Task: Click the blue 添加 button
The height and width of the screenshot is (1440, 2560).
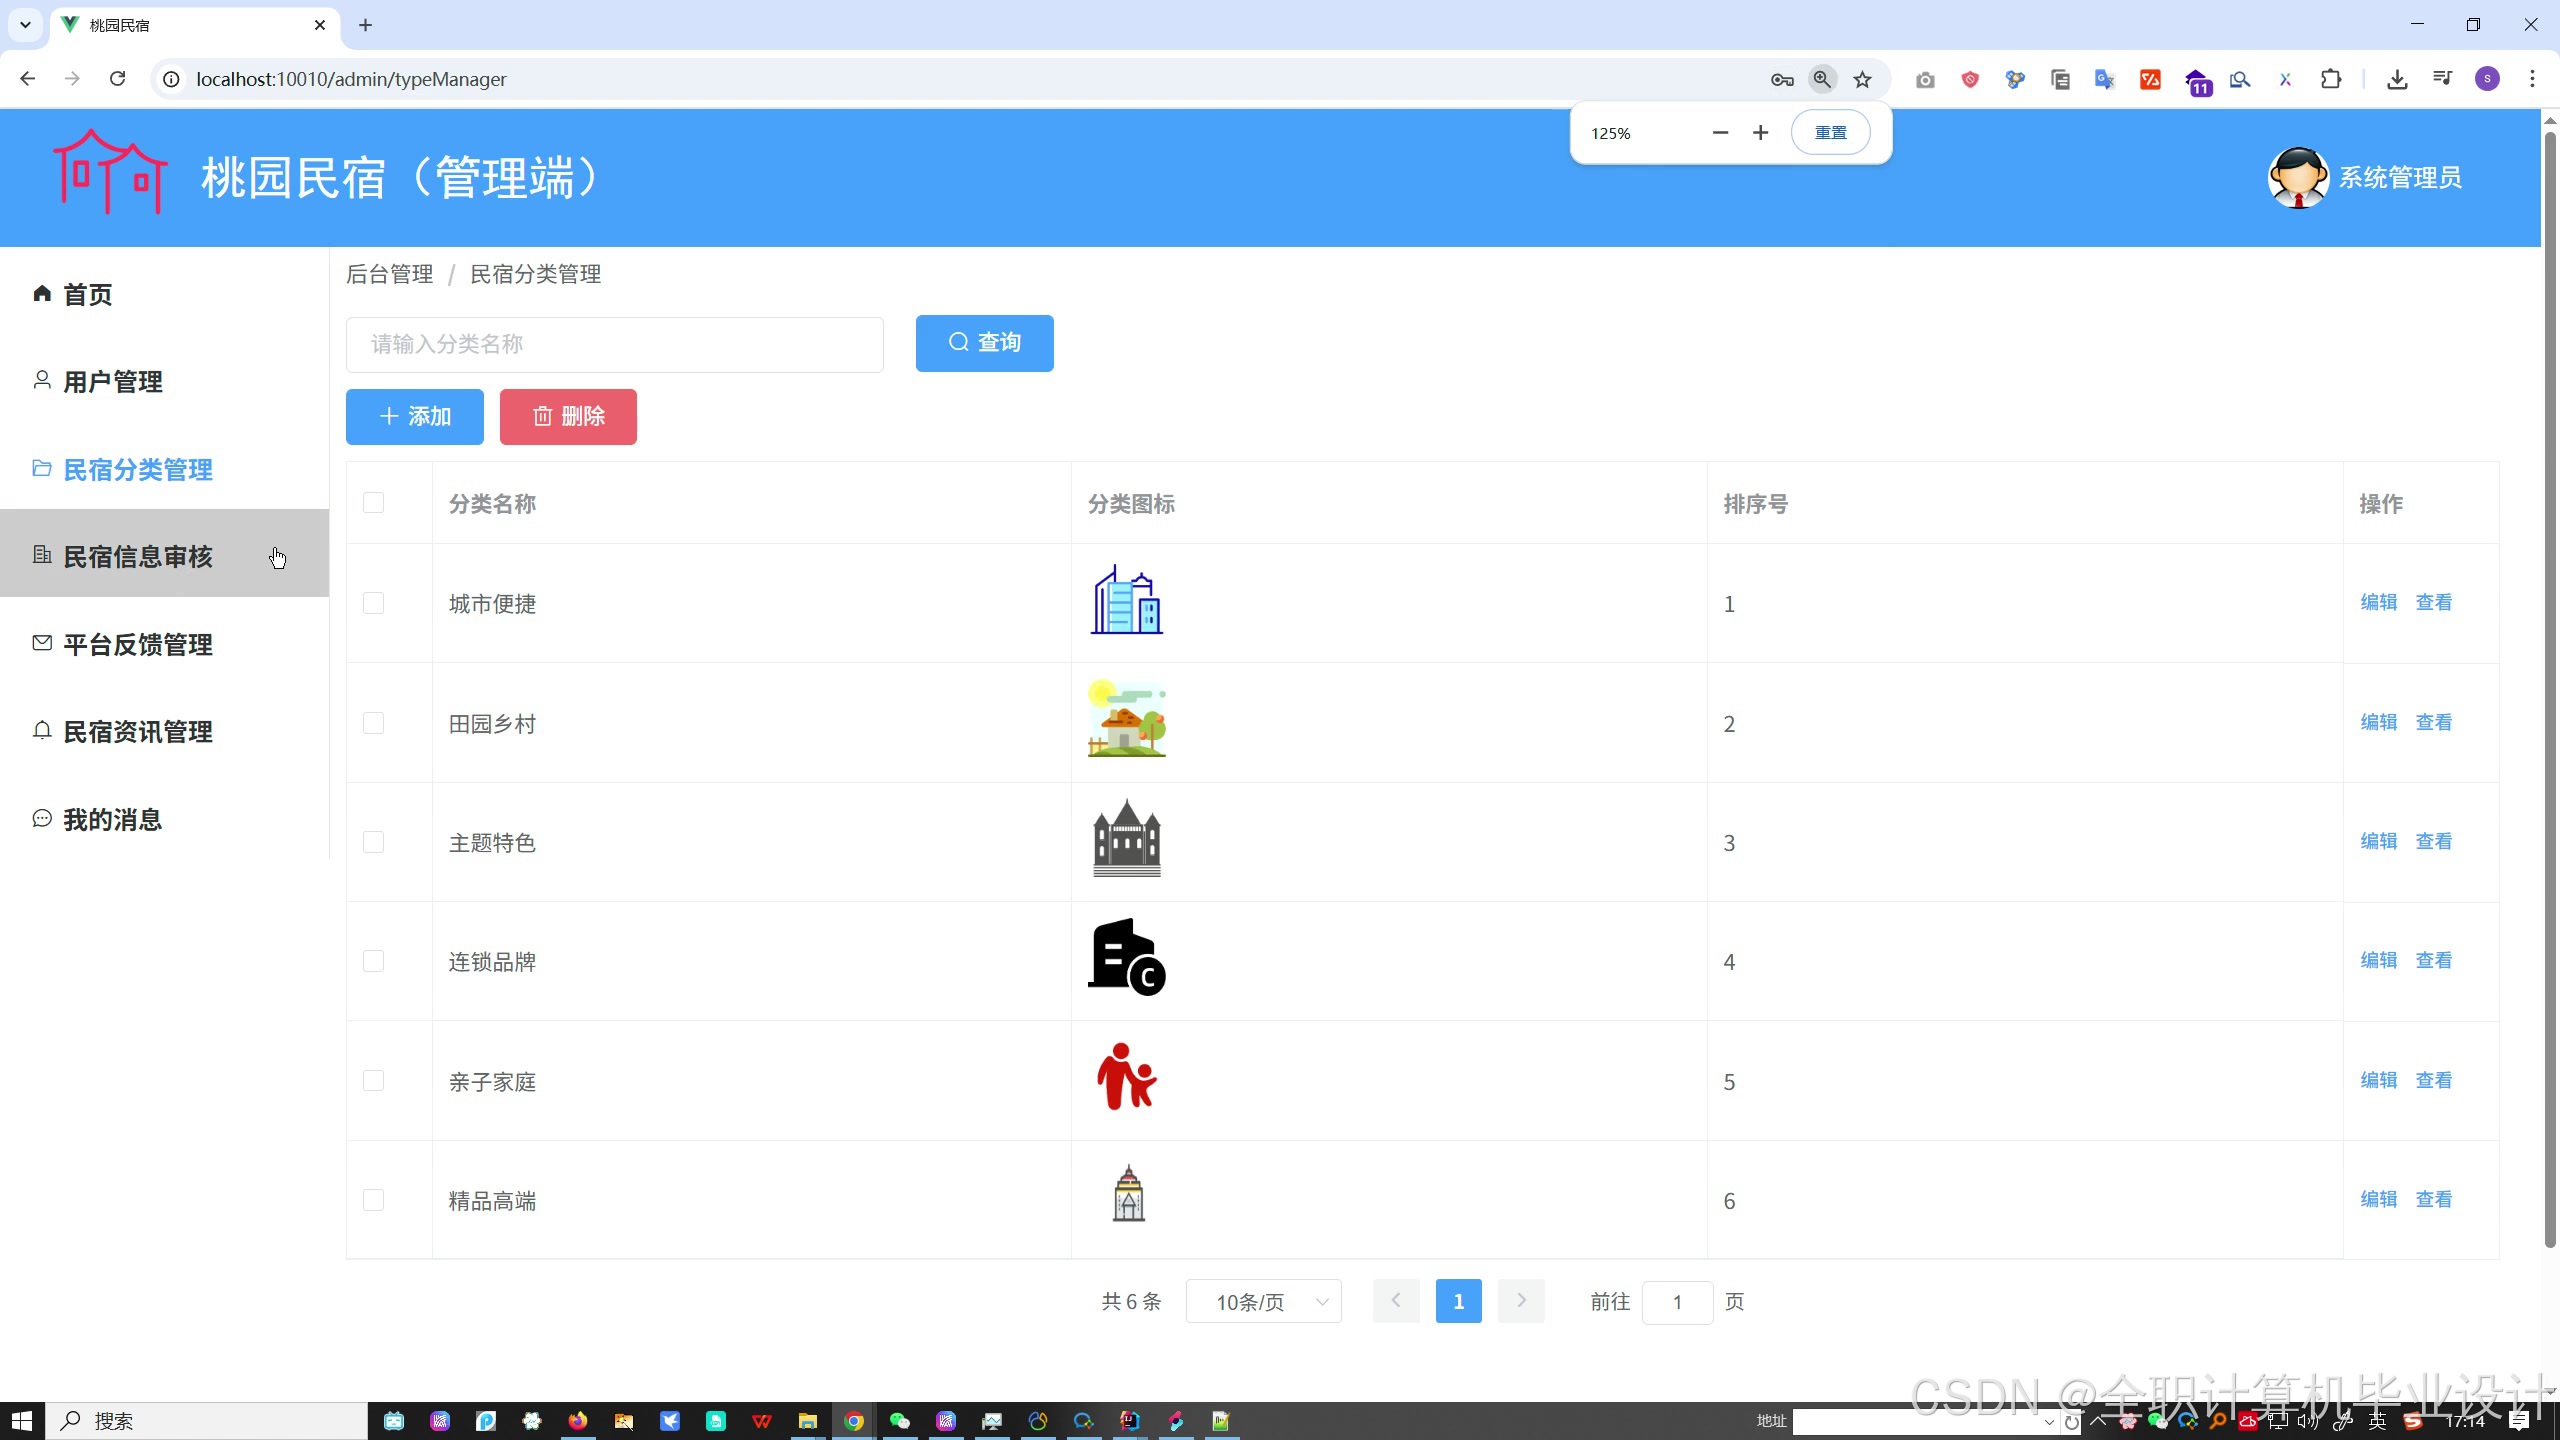Action: coord(415,417)
